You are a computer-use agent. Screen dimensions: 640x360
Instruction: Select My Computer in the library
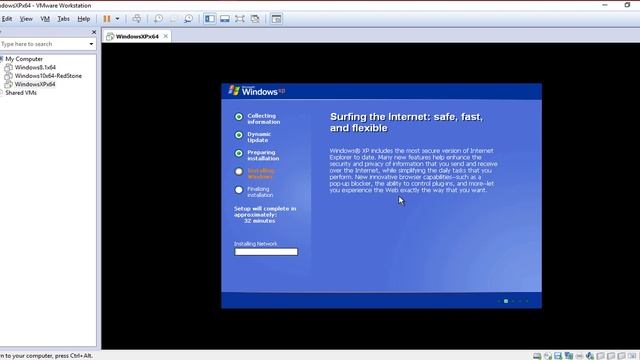tap(24, 59)
